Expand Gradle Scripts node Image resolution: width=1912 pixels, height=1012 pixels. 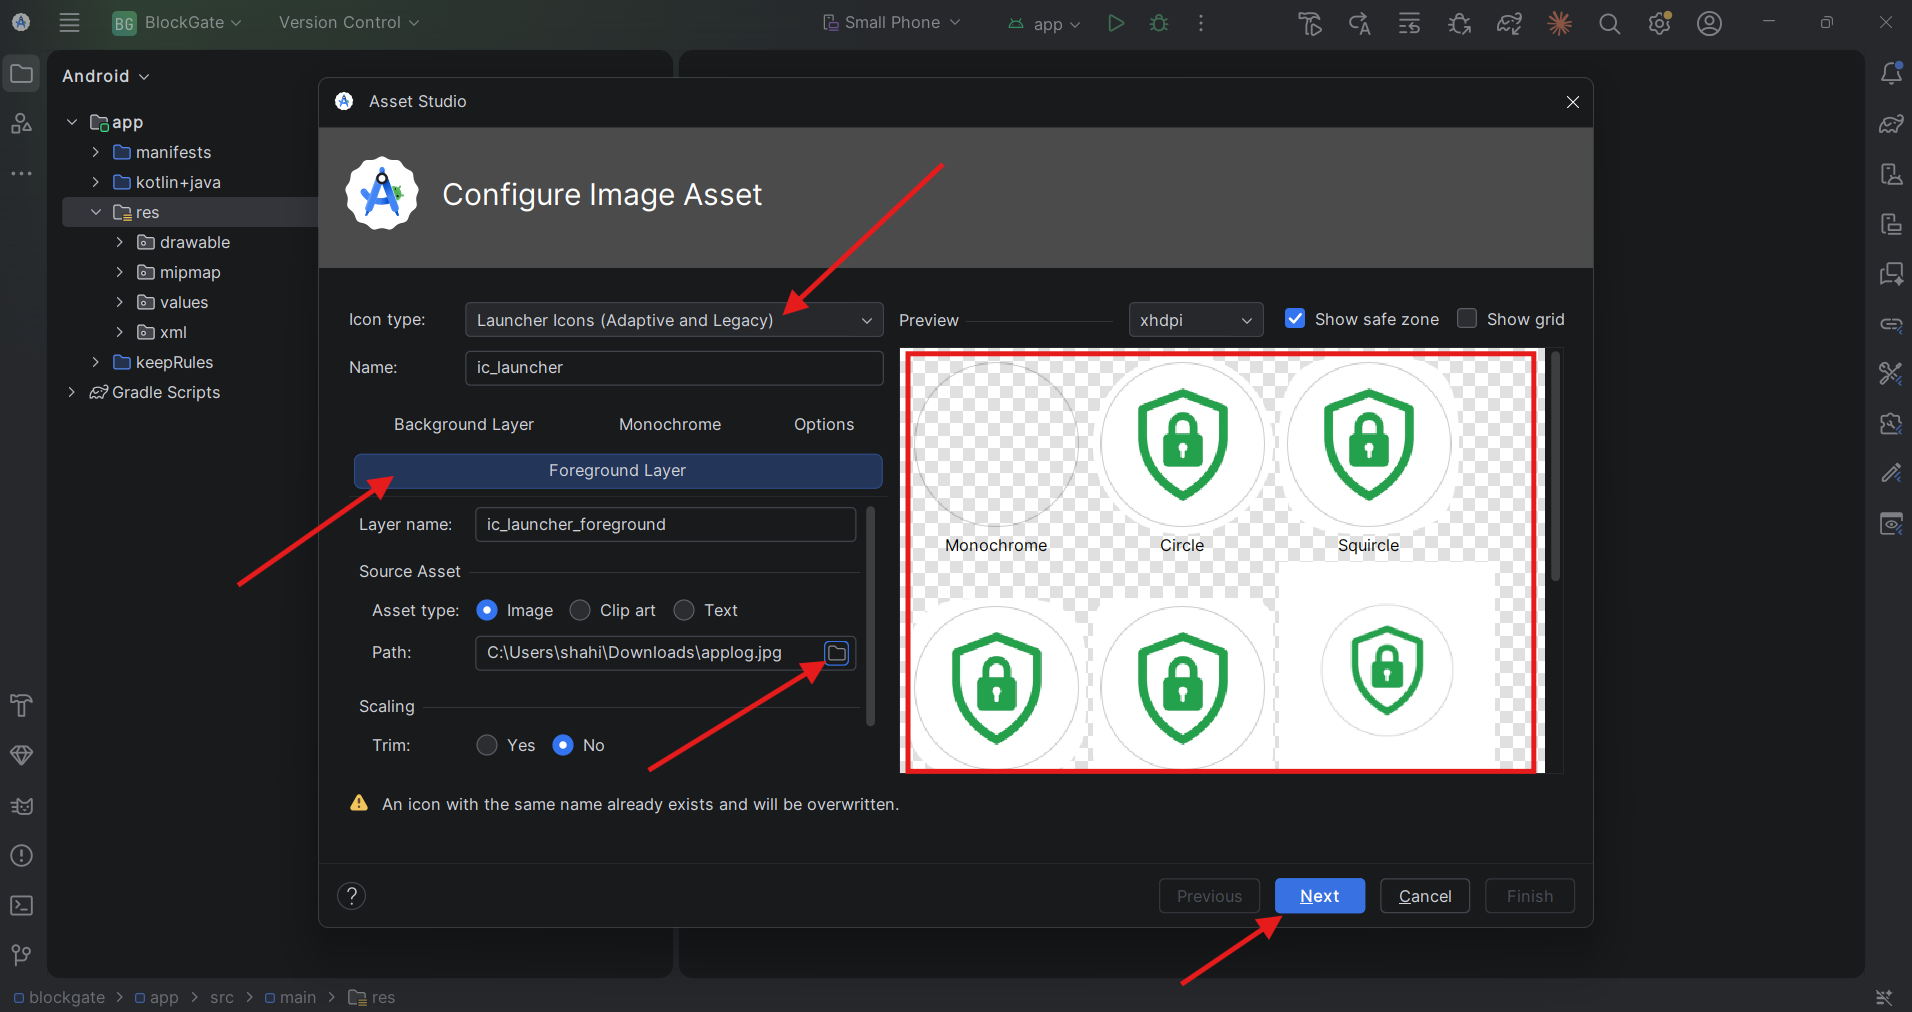(x=71, y=392)
